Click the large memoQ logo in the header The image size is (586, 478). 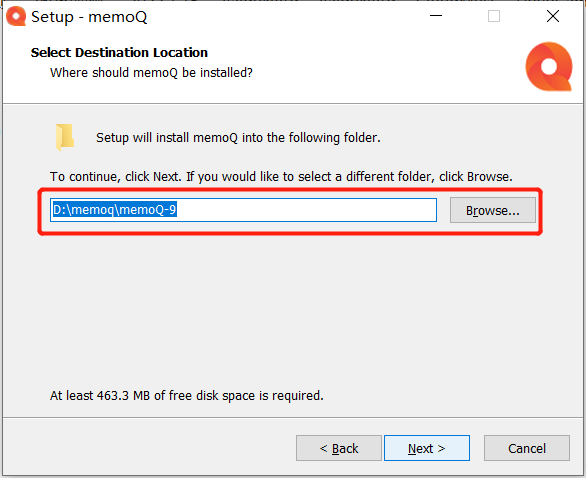[x=549, y=67]
